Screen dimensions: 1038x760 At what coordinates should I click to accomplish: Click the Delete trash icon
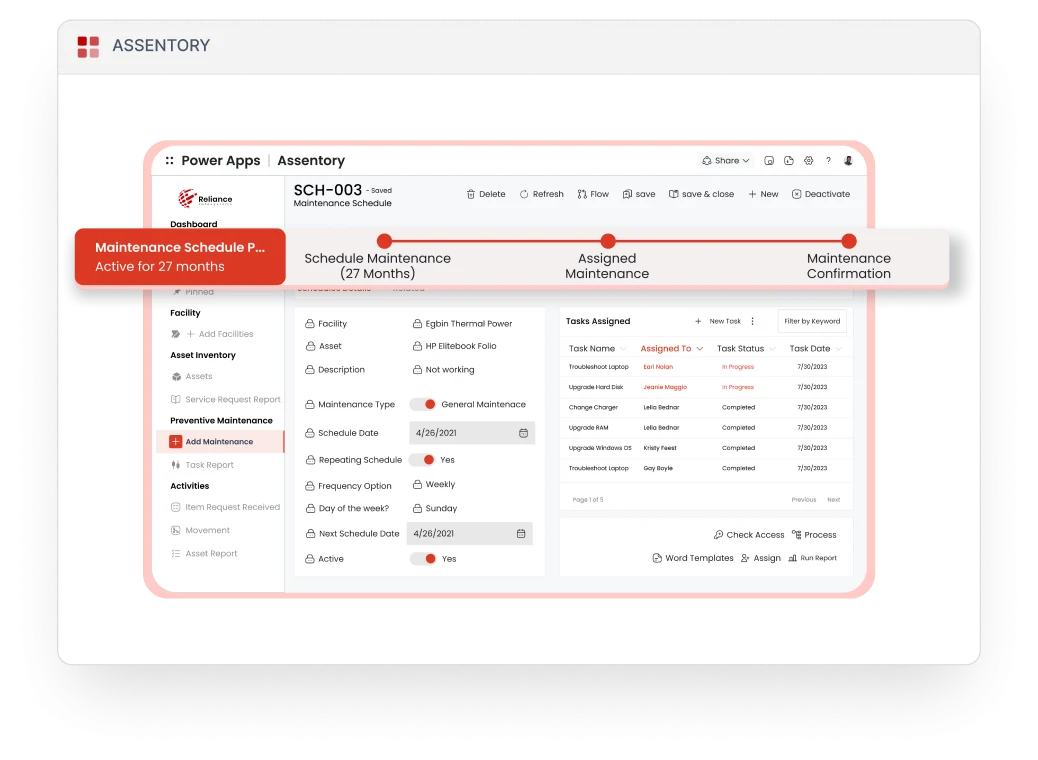[471, 194]
